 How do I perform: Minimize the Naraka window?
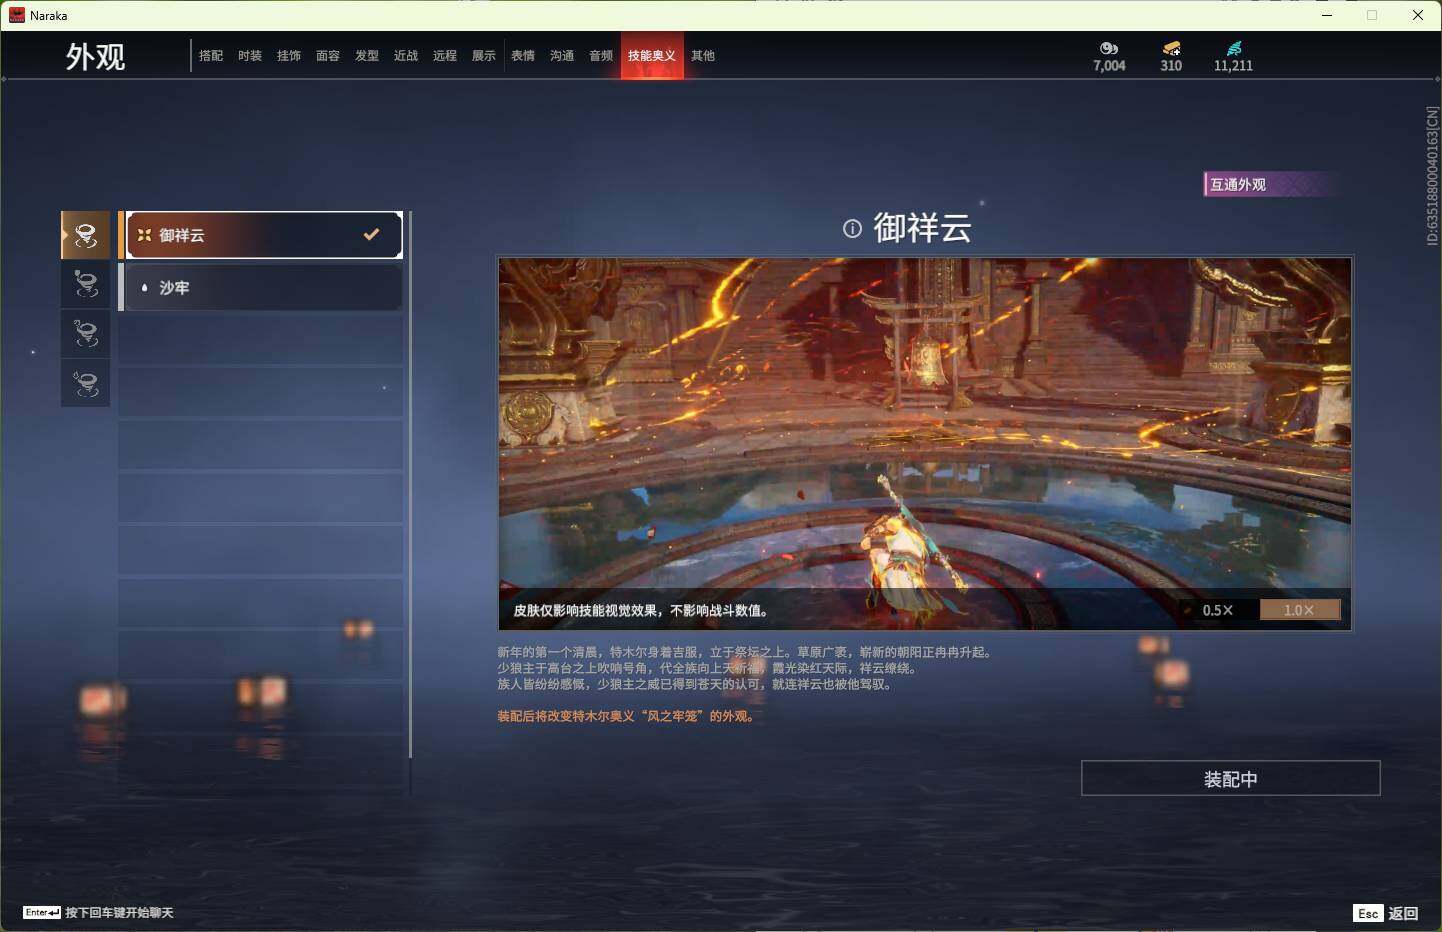pyautogui.click(x=1327, y=15)
